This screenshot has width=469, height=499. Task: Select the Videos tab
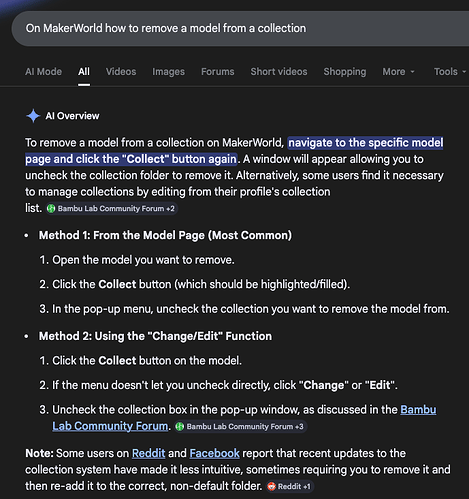[121, 72]
